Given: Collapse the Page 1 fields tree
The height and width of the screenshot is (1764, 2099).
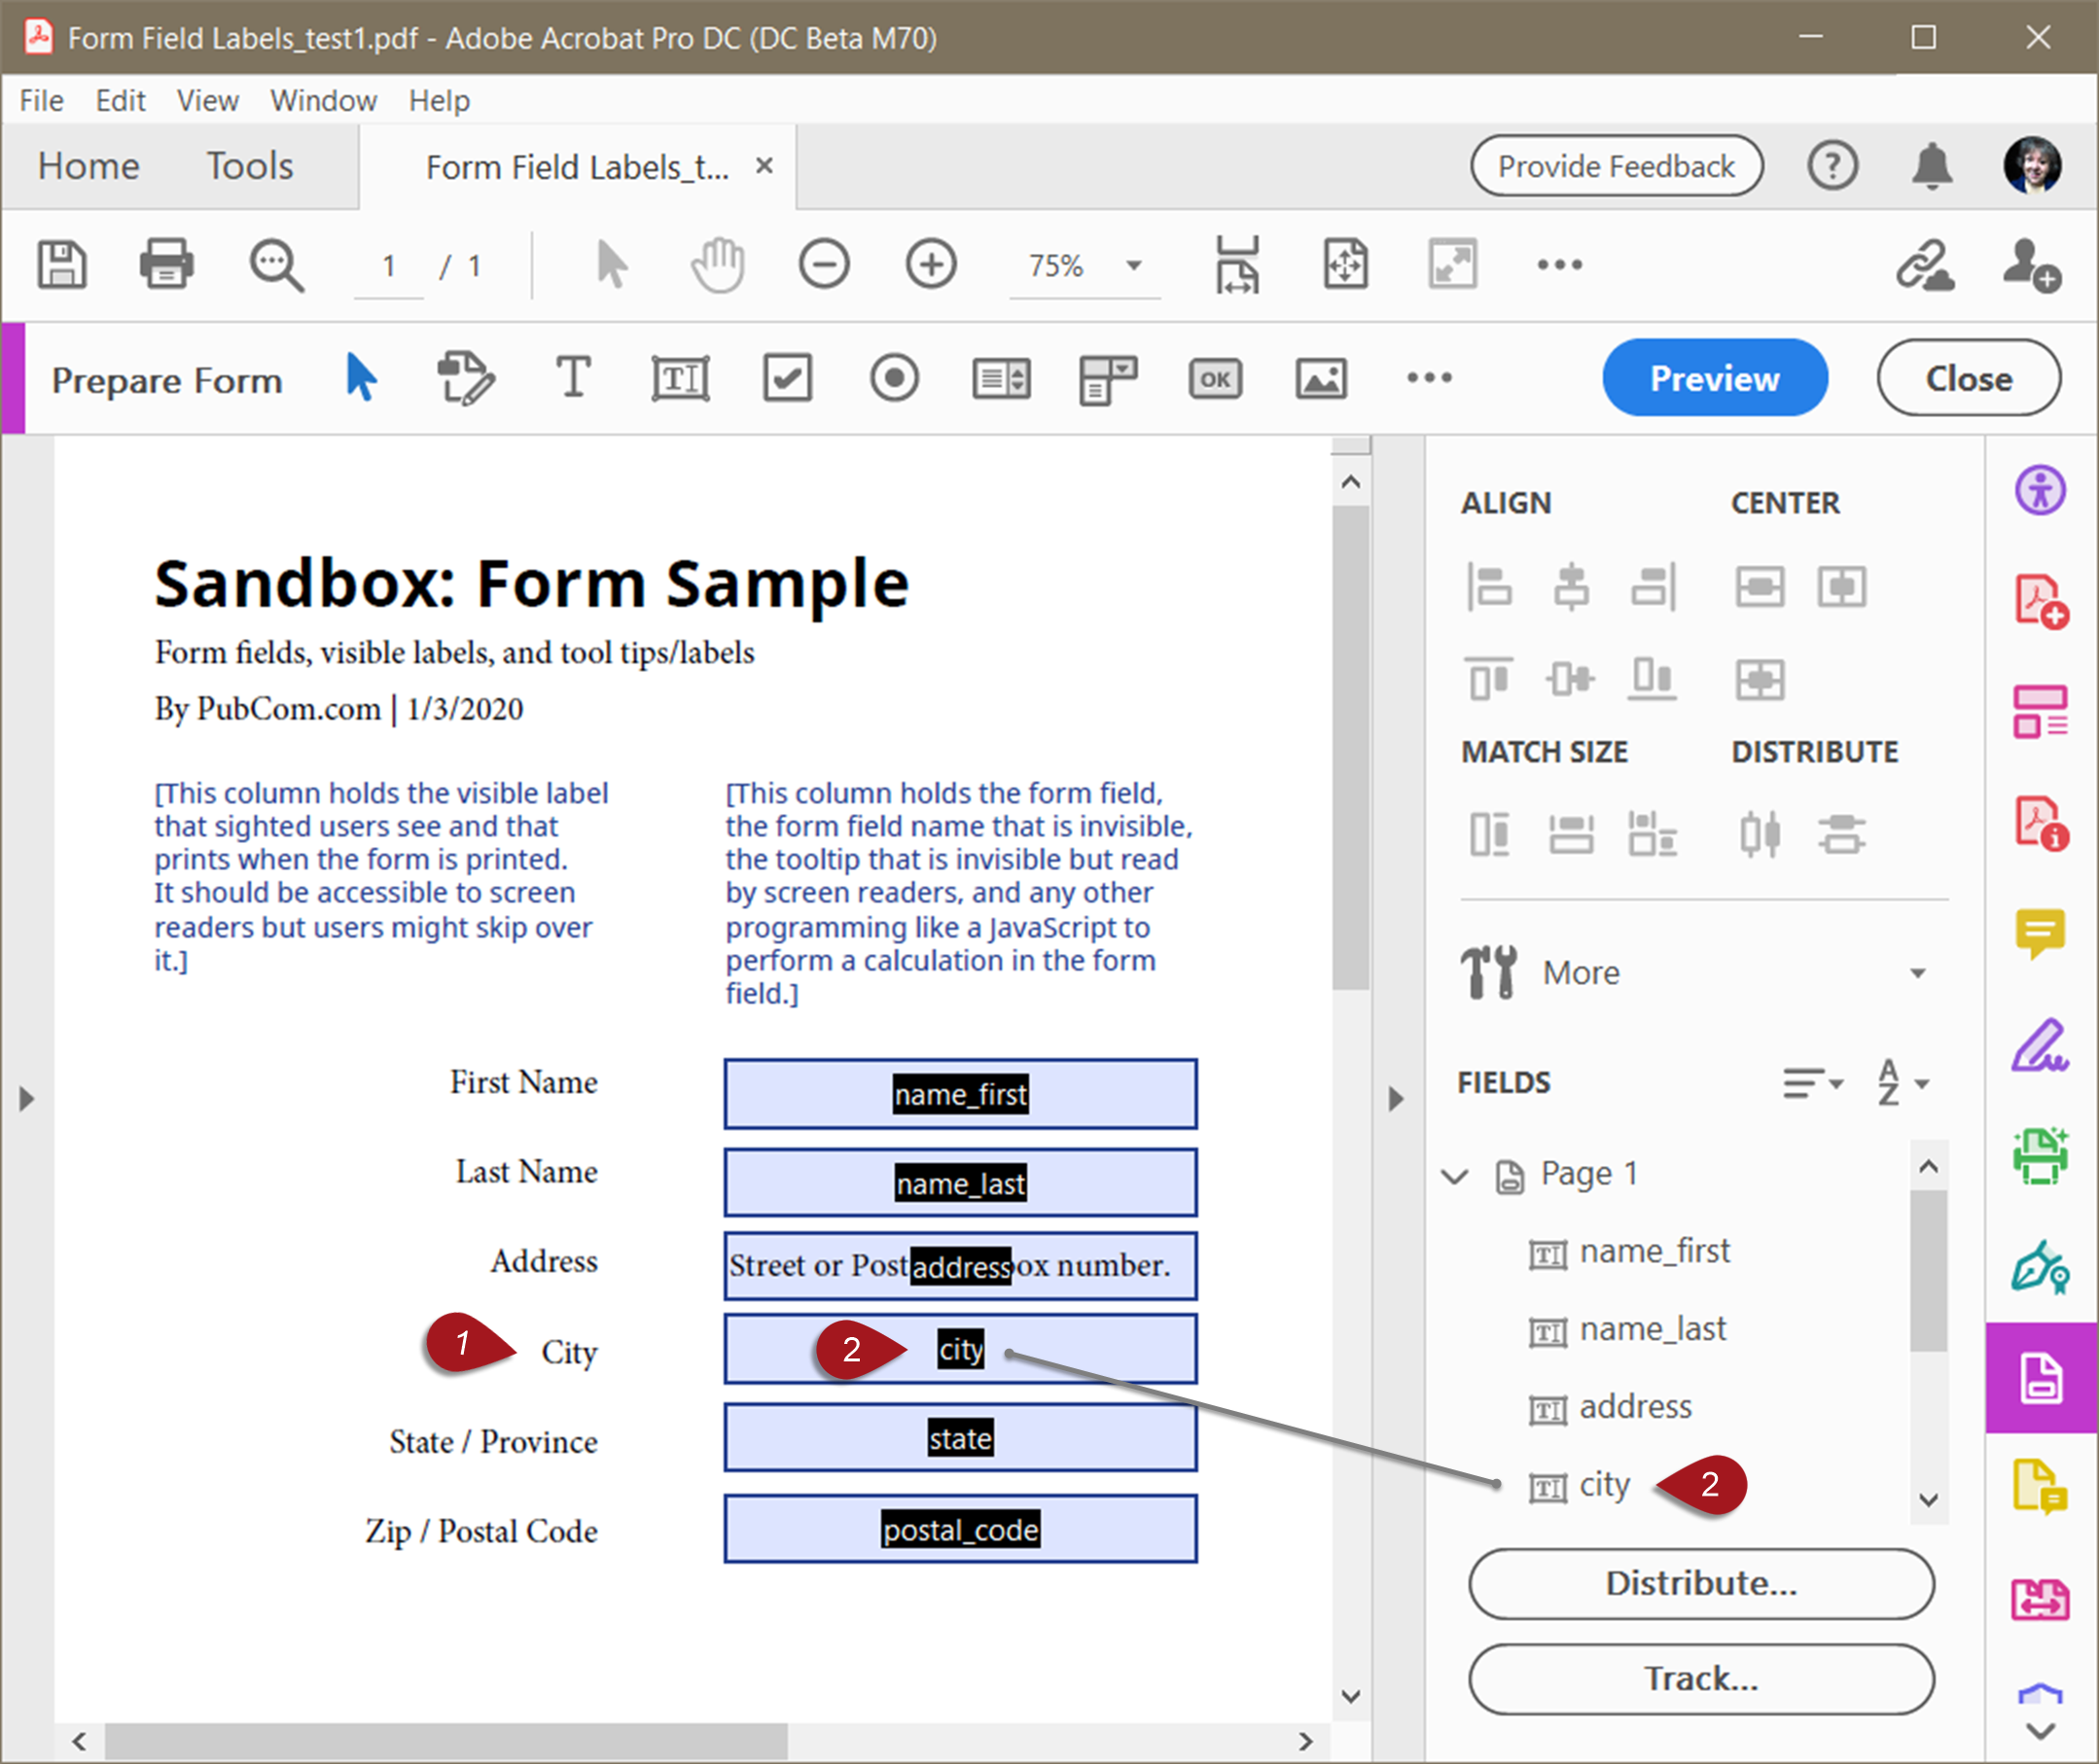Looking at the screenshot, I should pos(1454,1176).
